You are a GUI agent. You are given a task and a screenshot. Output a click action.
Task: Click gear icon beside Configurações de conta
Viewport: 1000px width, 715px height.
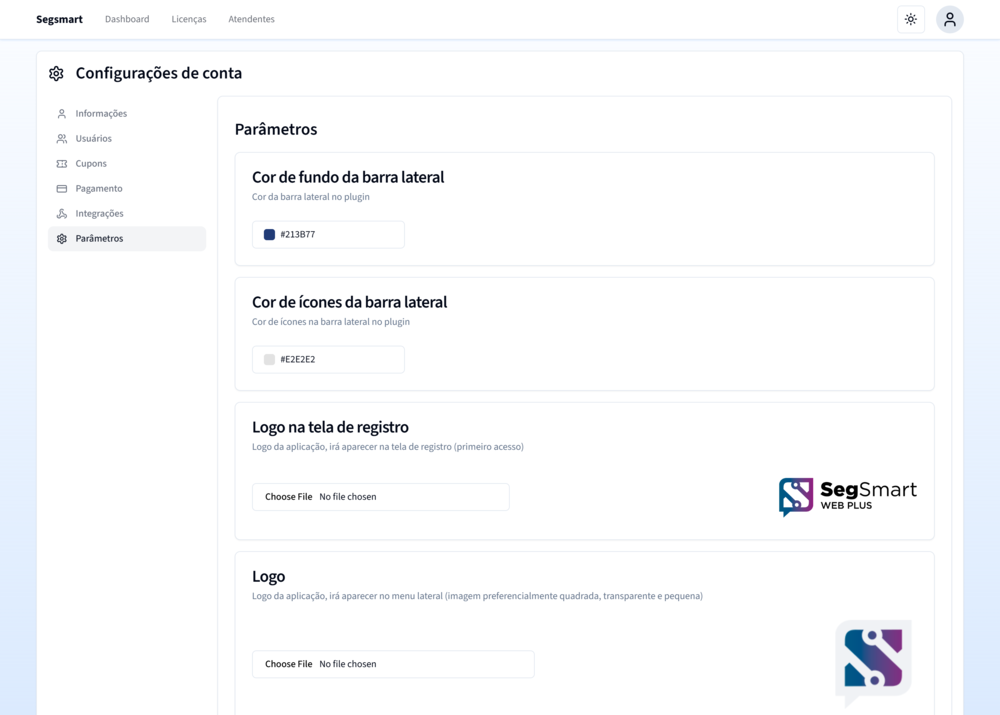pos(56,73)
